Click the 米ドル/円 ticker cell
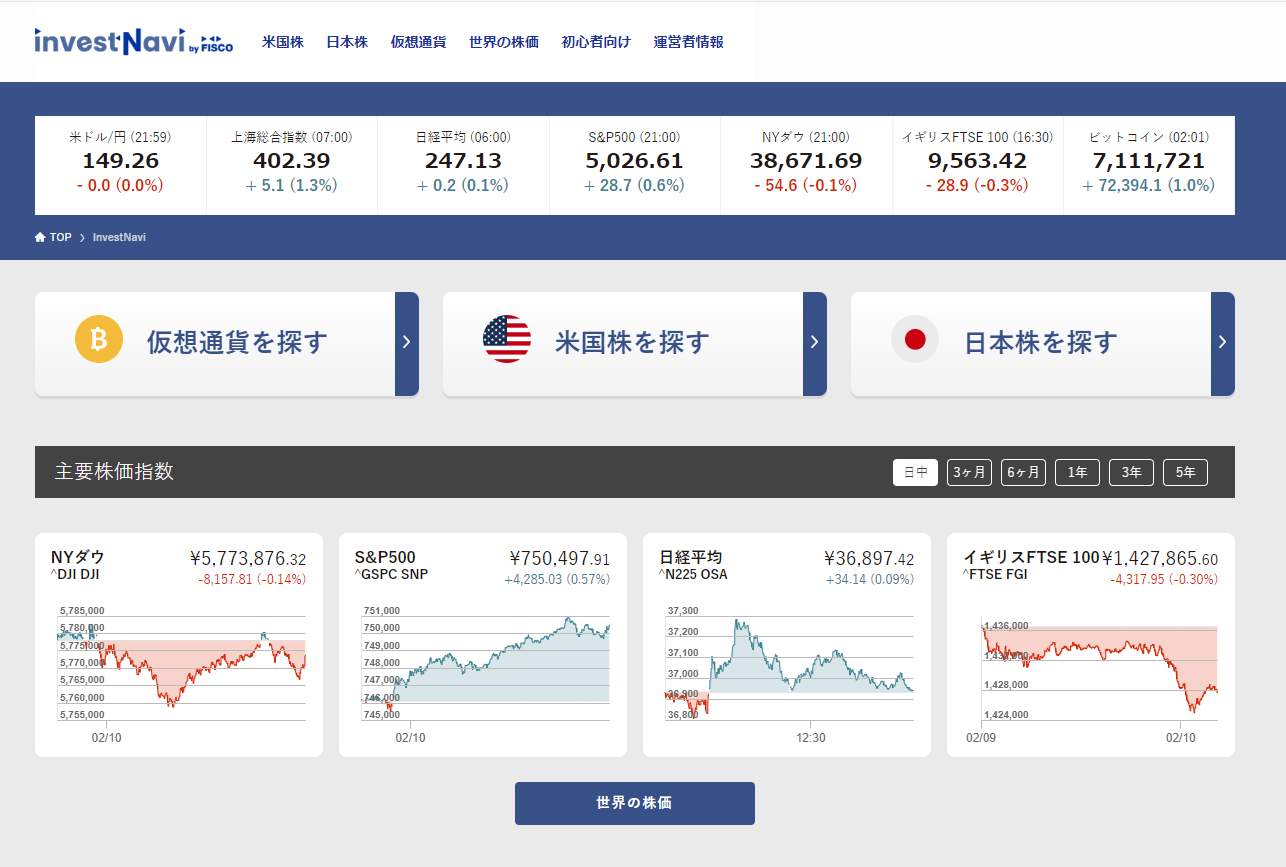The height and width of the screenshot is (867, 1286). coord(120,165)
